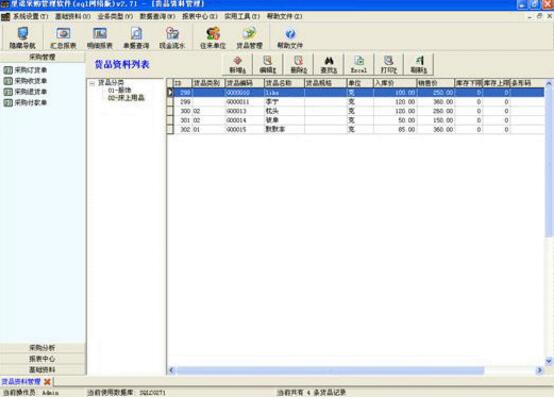Open 采购订货单 in the sidebar
Viewport: 554px width, 398px height.
pos(25,70)
